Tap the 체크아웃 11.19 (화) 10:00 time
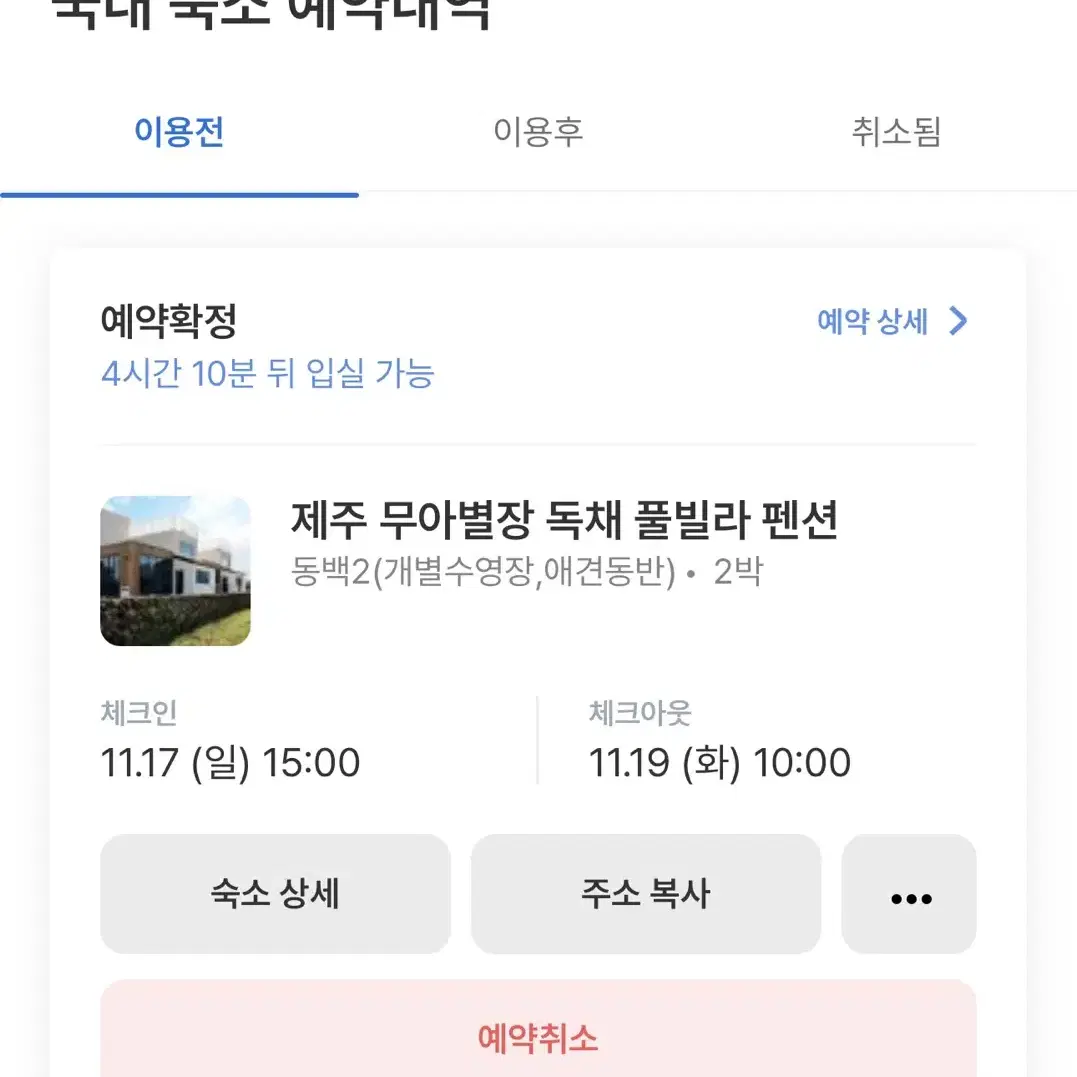The image size is (1077, 1077). [719, 763]
